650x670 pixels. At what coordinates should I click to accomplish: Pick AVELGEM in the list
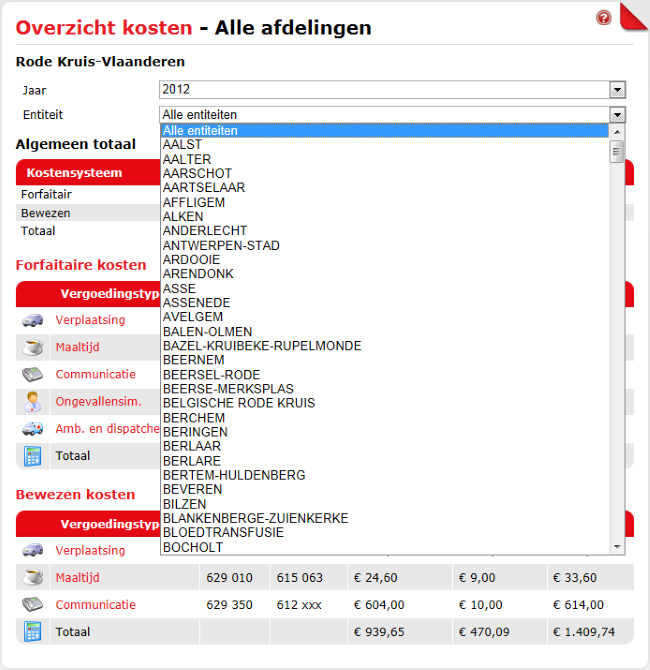click(x=385, y=317)
